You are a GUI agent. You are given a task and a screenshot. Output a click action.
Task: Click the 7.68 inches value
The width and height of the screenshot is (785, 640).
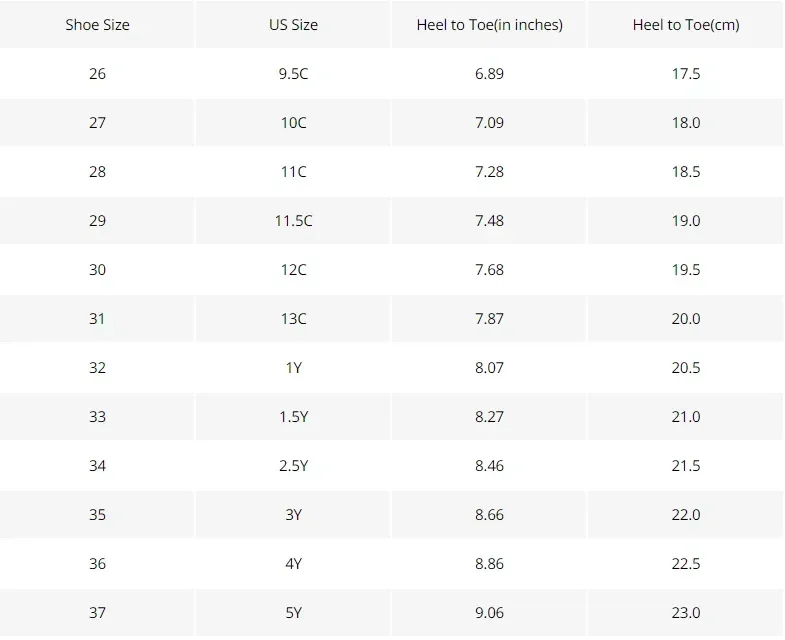coord(489,270)
